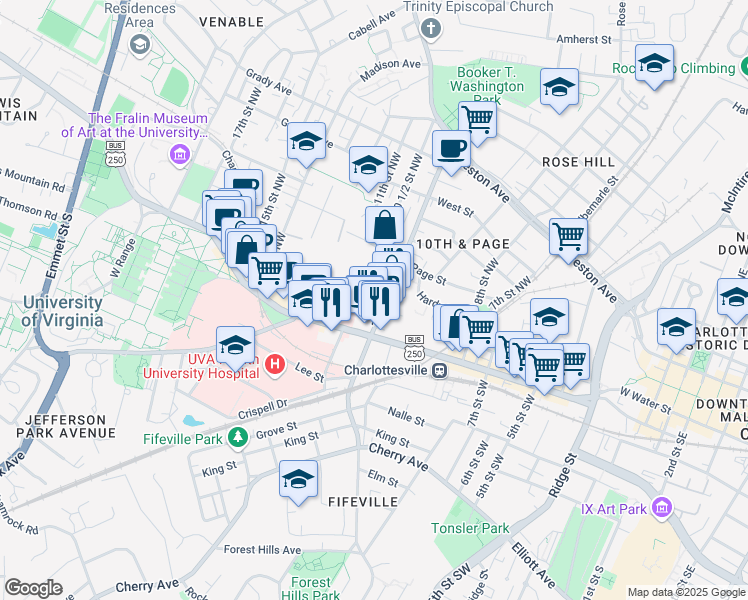
Task: Click the Nalle St street label
Action: [x=406, y=416]
